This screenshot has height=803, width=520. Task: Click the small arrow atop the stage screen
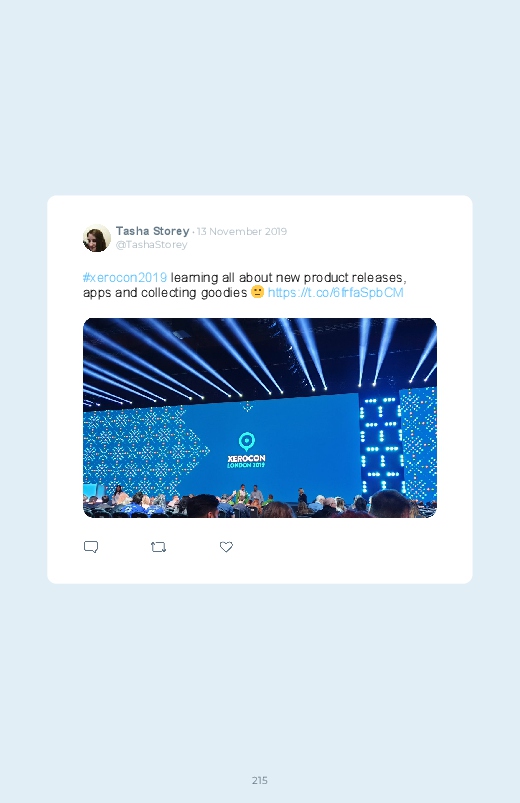pyautogui.click(x=247, y=407)
